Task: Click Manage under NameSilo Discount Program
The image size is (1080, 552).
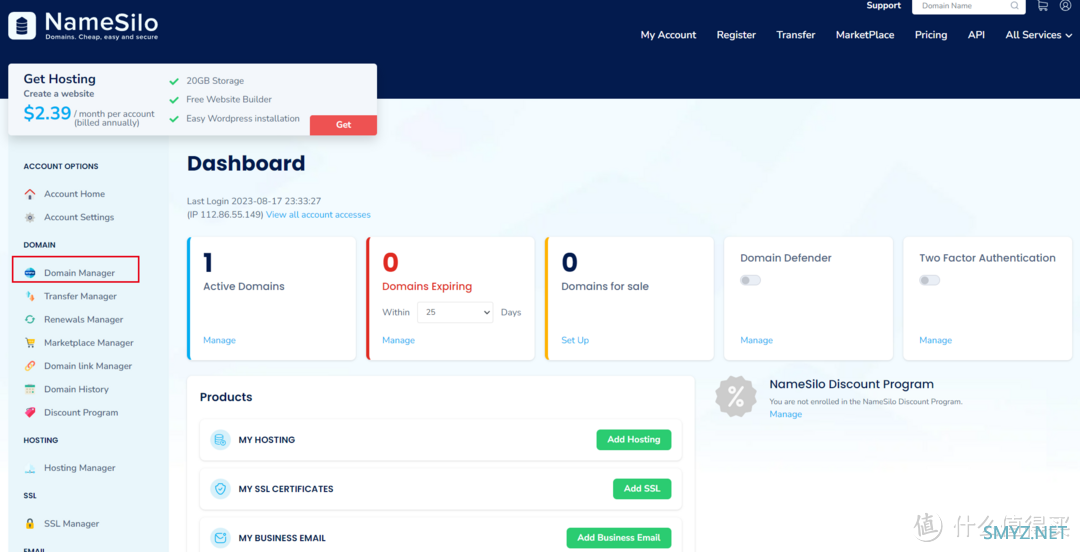Action: point(785,414)
